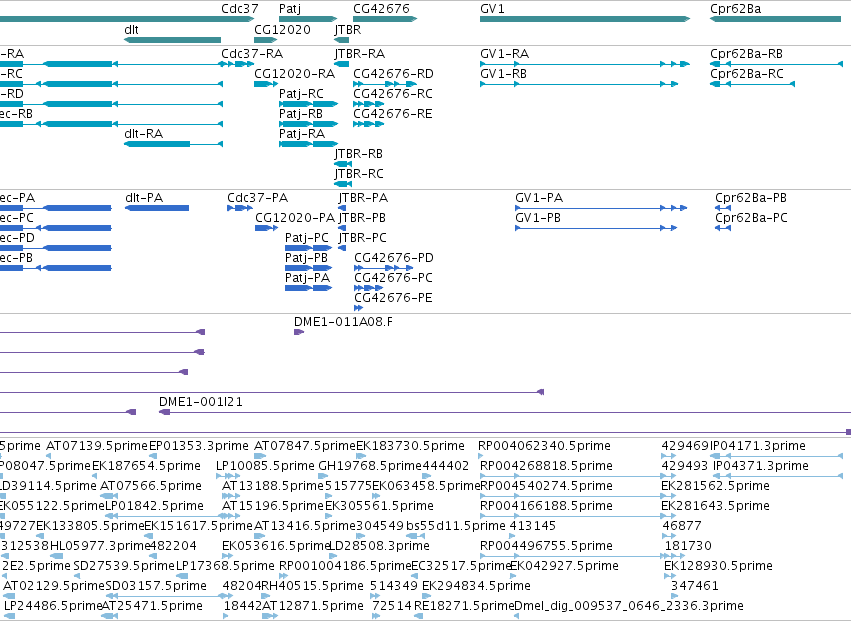Click EST label EP01353.3prime
Screen dimensions: 851x621
pos(199,446)
